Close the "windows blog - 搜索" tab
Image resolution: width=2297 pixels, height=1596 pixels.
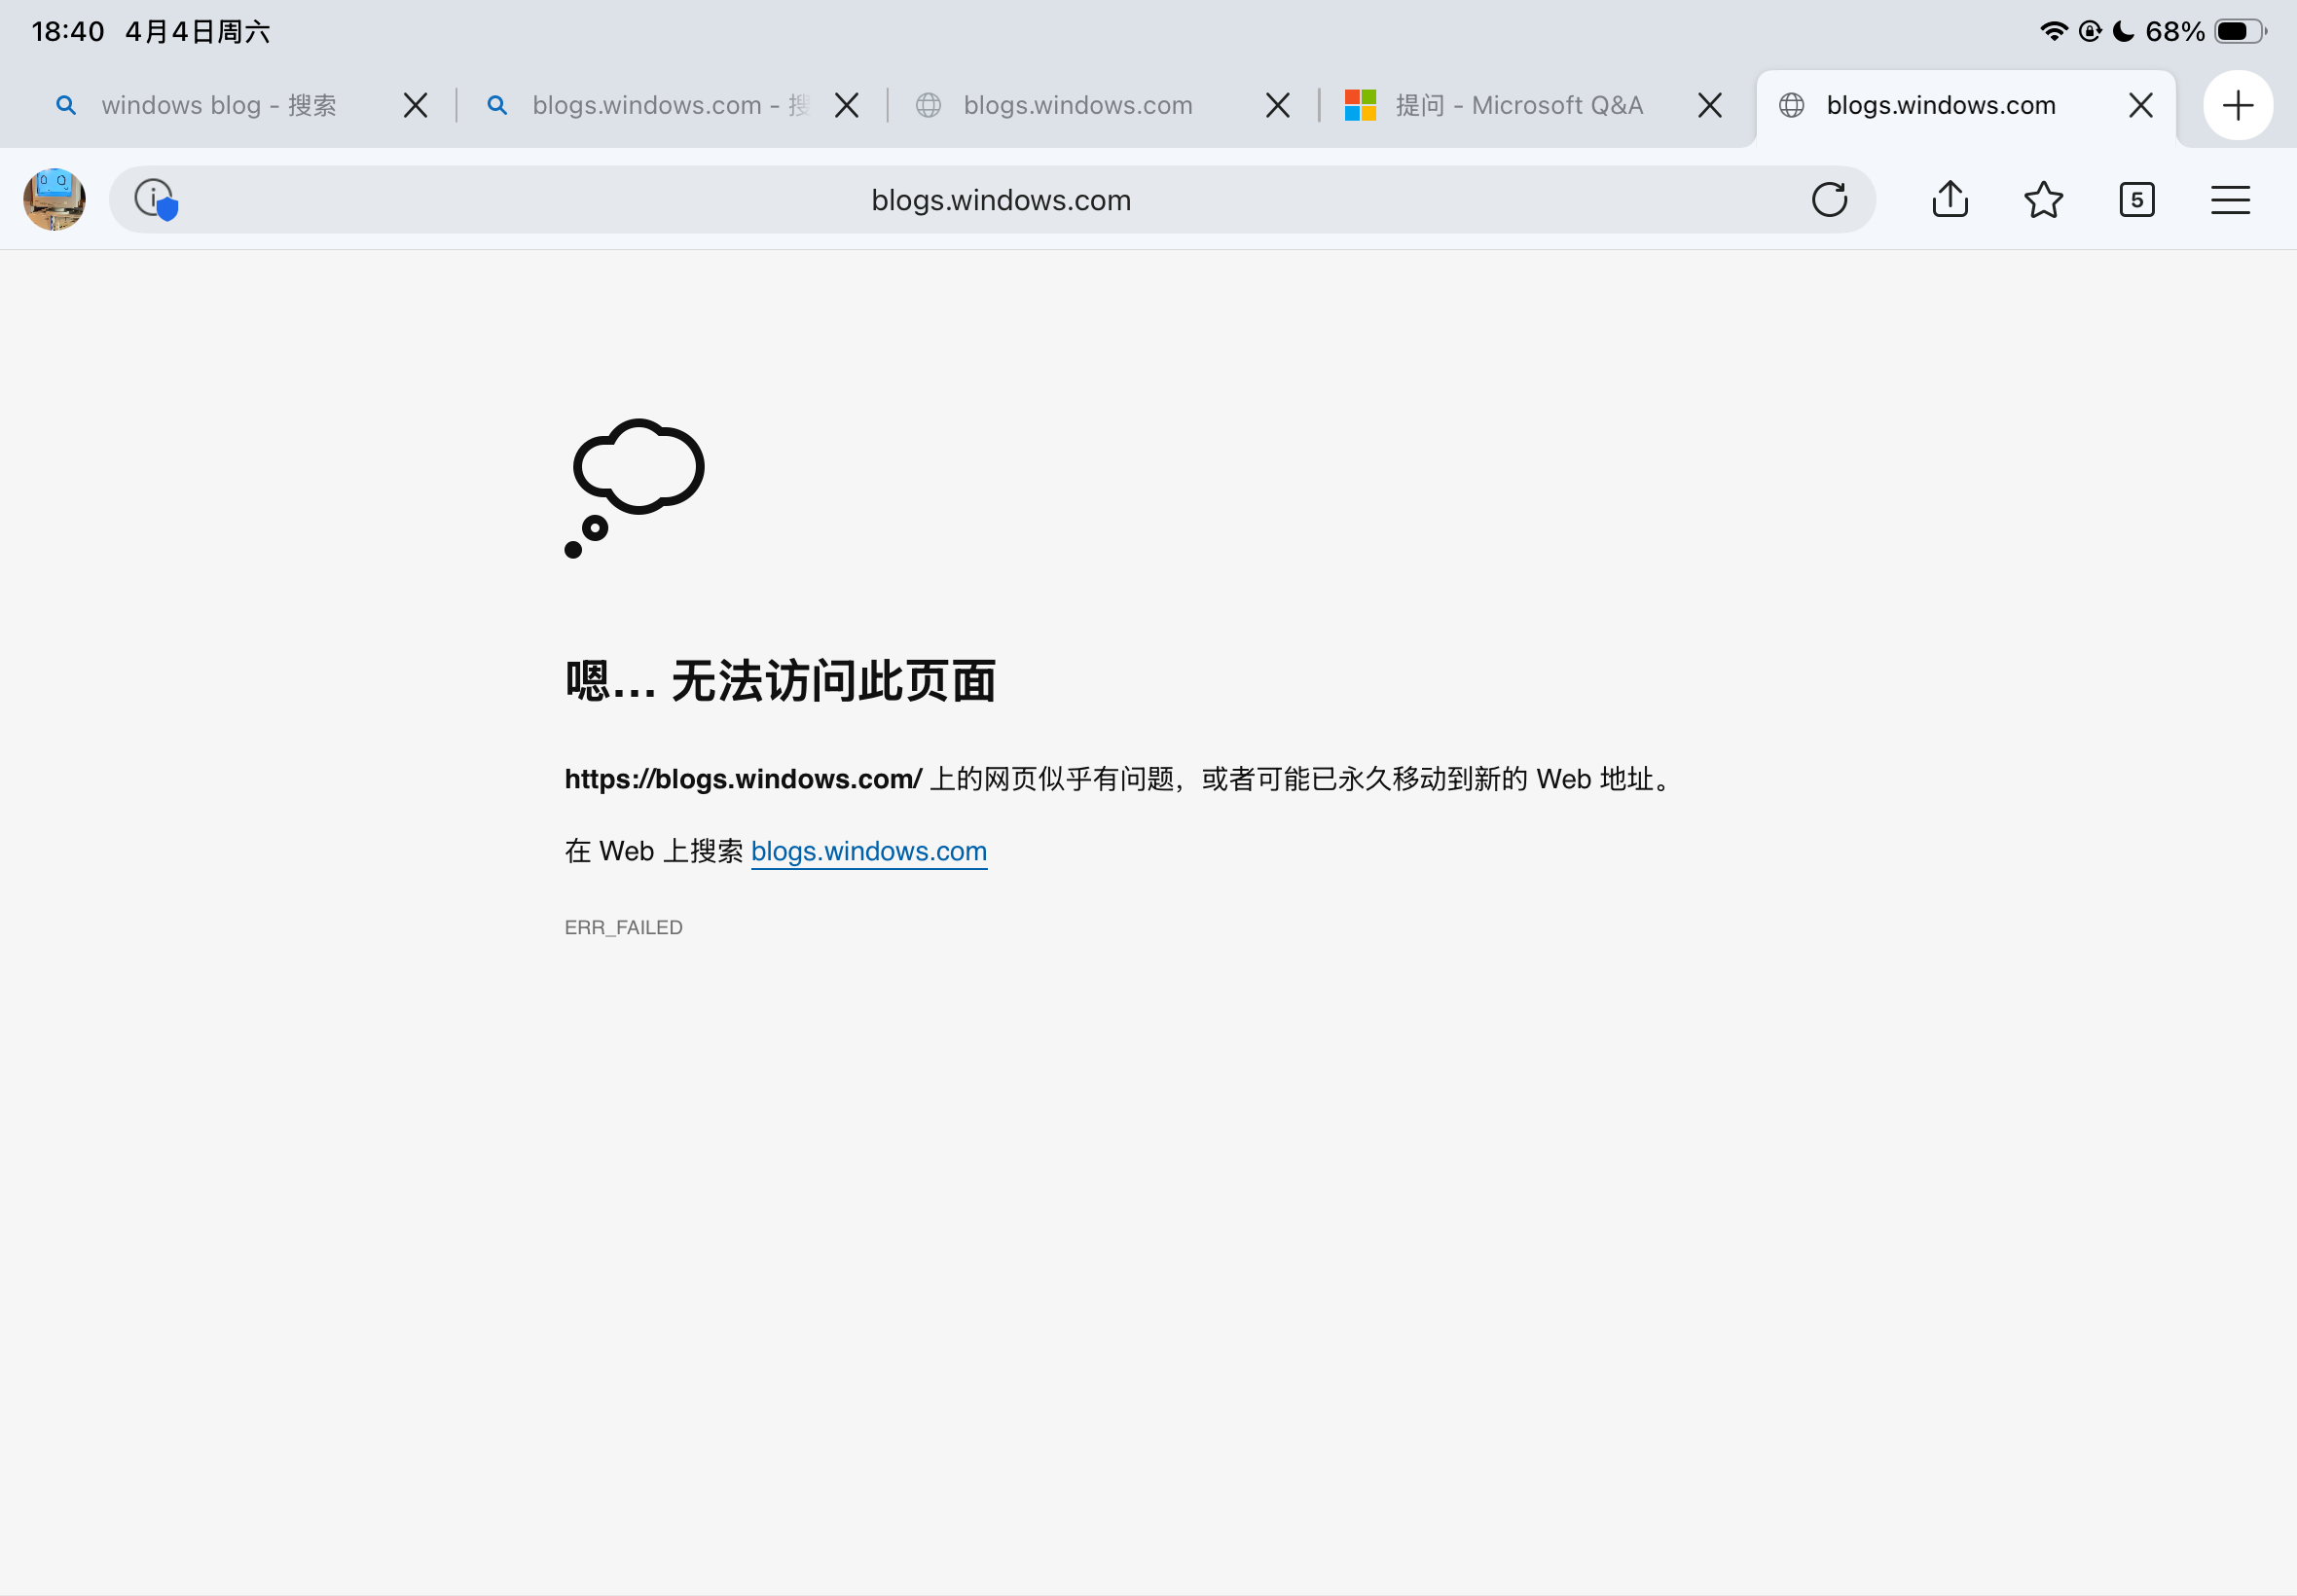point(415,105)
